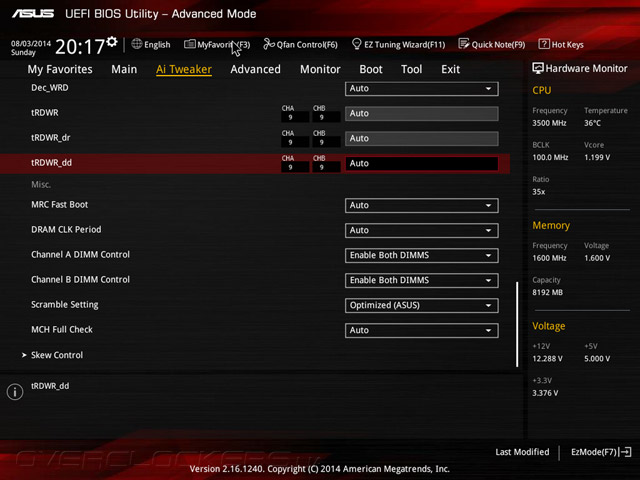Screen dimensions: 640x480
Task: Switch to the Main tab
Action: pyautogui.click(x=124, y=69)
